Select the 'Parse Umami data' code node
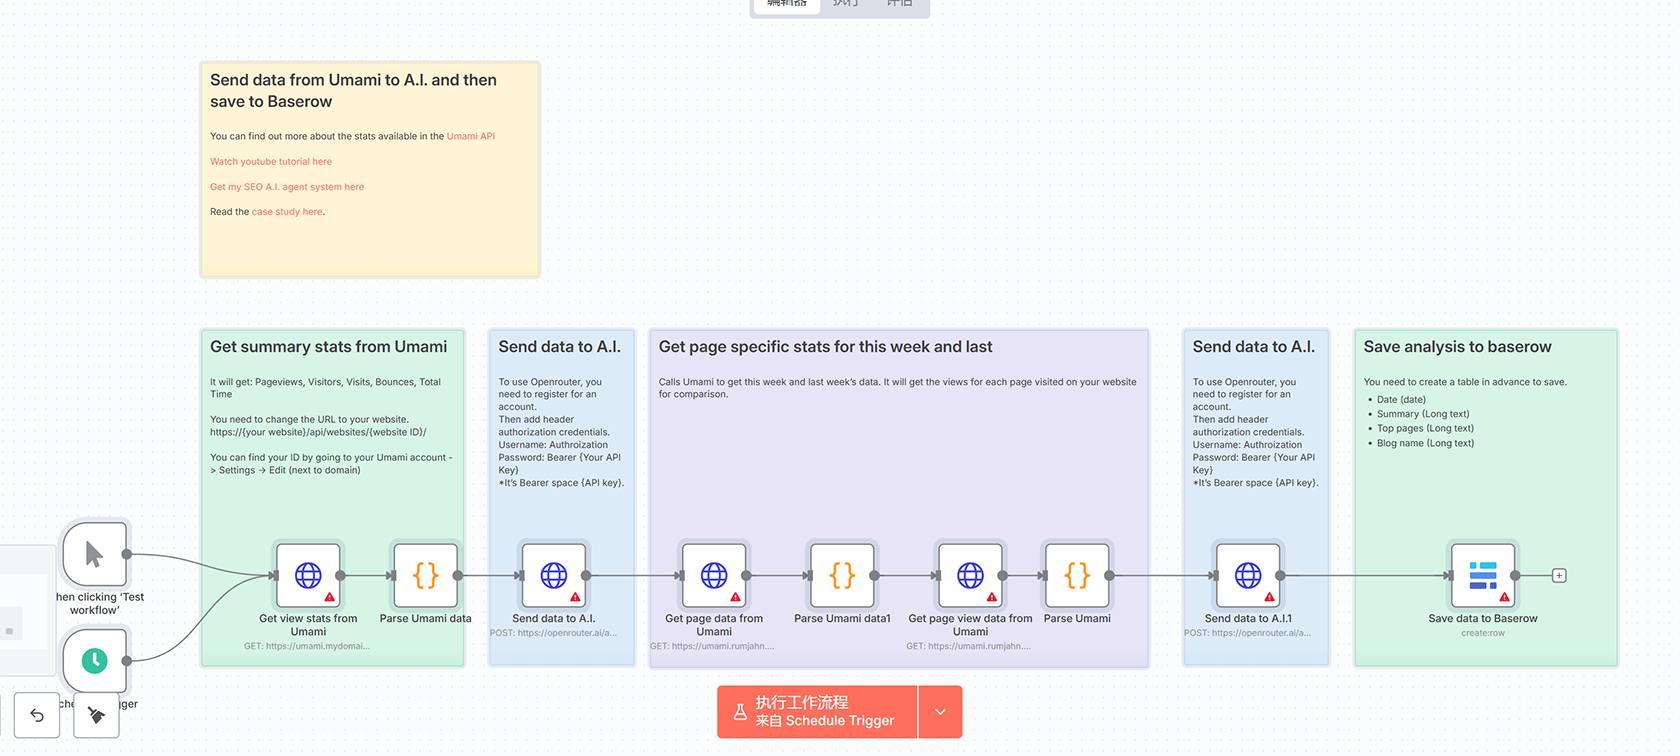1680x756 pixels. pos(425,575)
